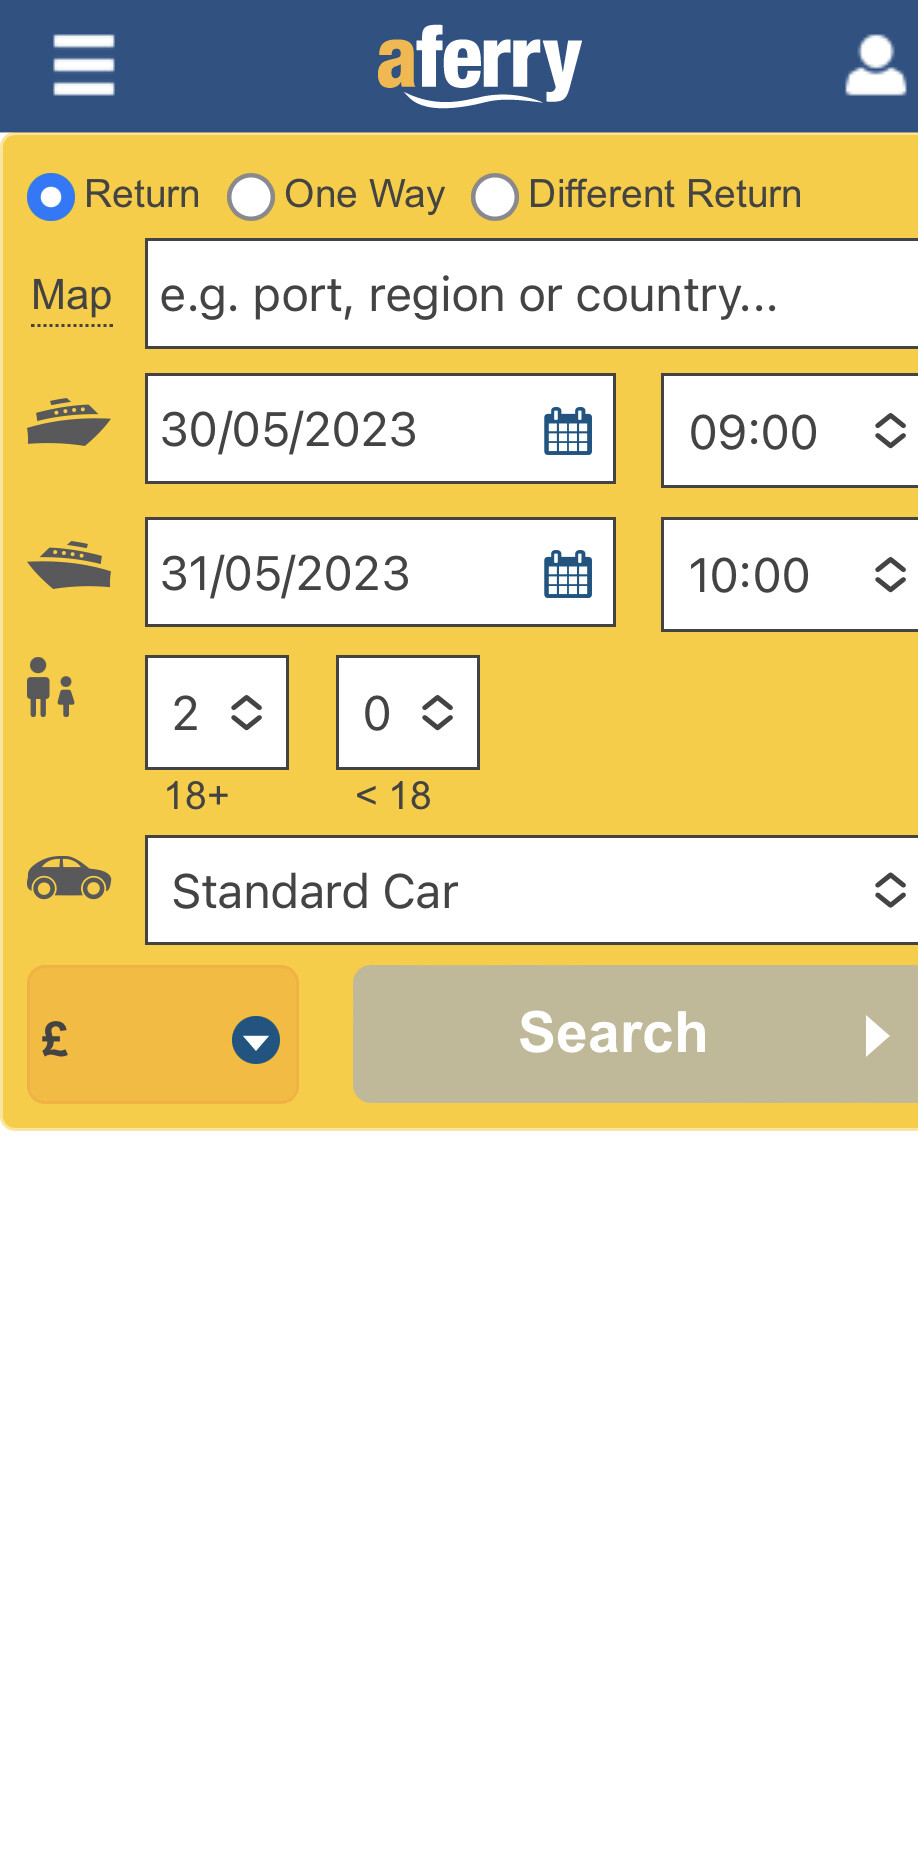Choose the Different Return option

[495, 196]
